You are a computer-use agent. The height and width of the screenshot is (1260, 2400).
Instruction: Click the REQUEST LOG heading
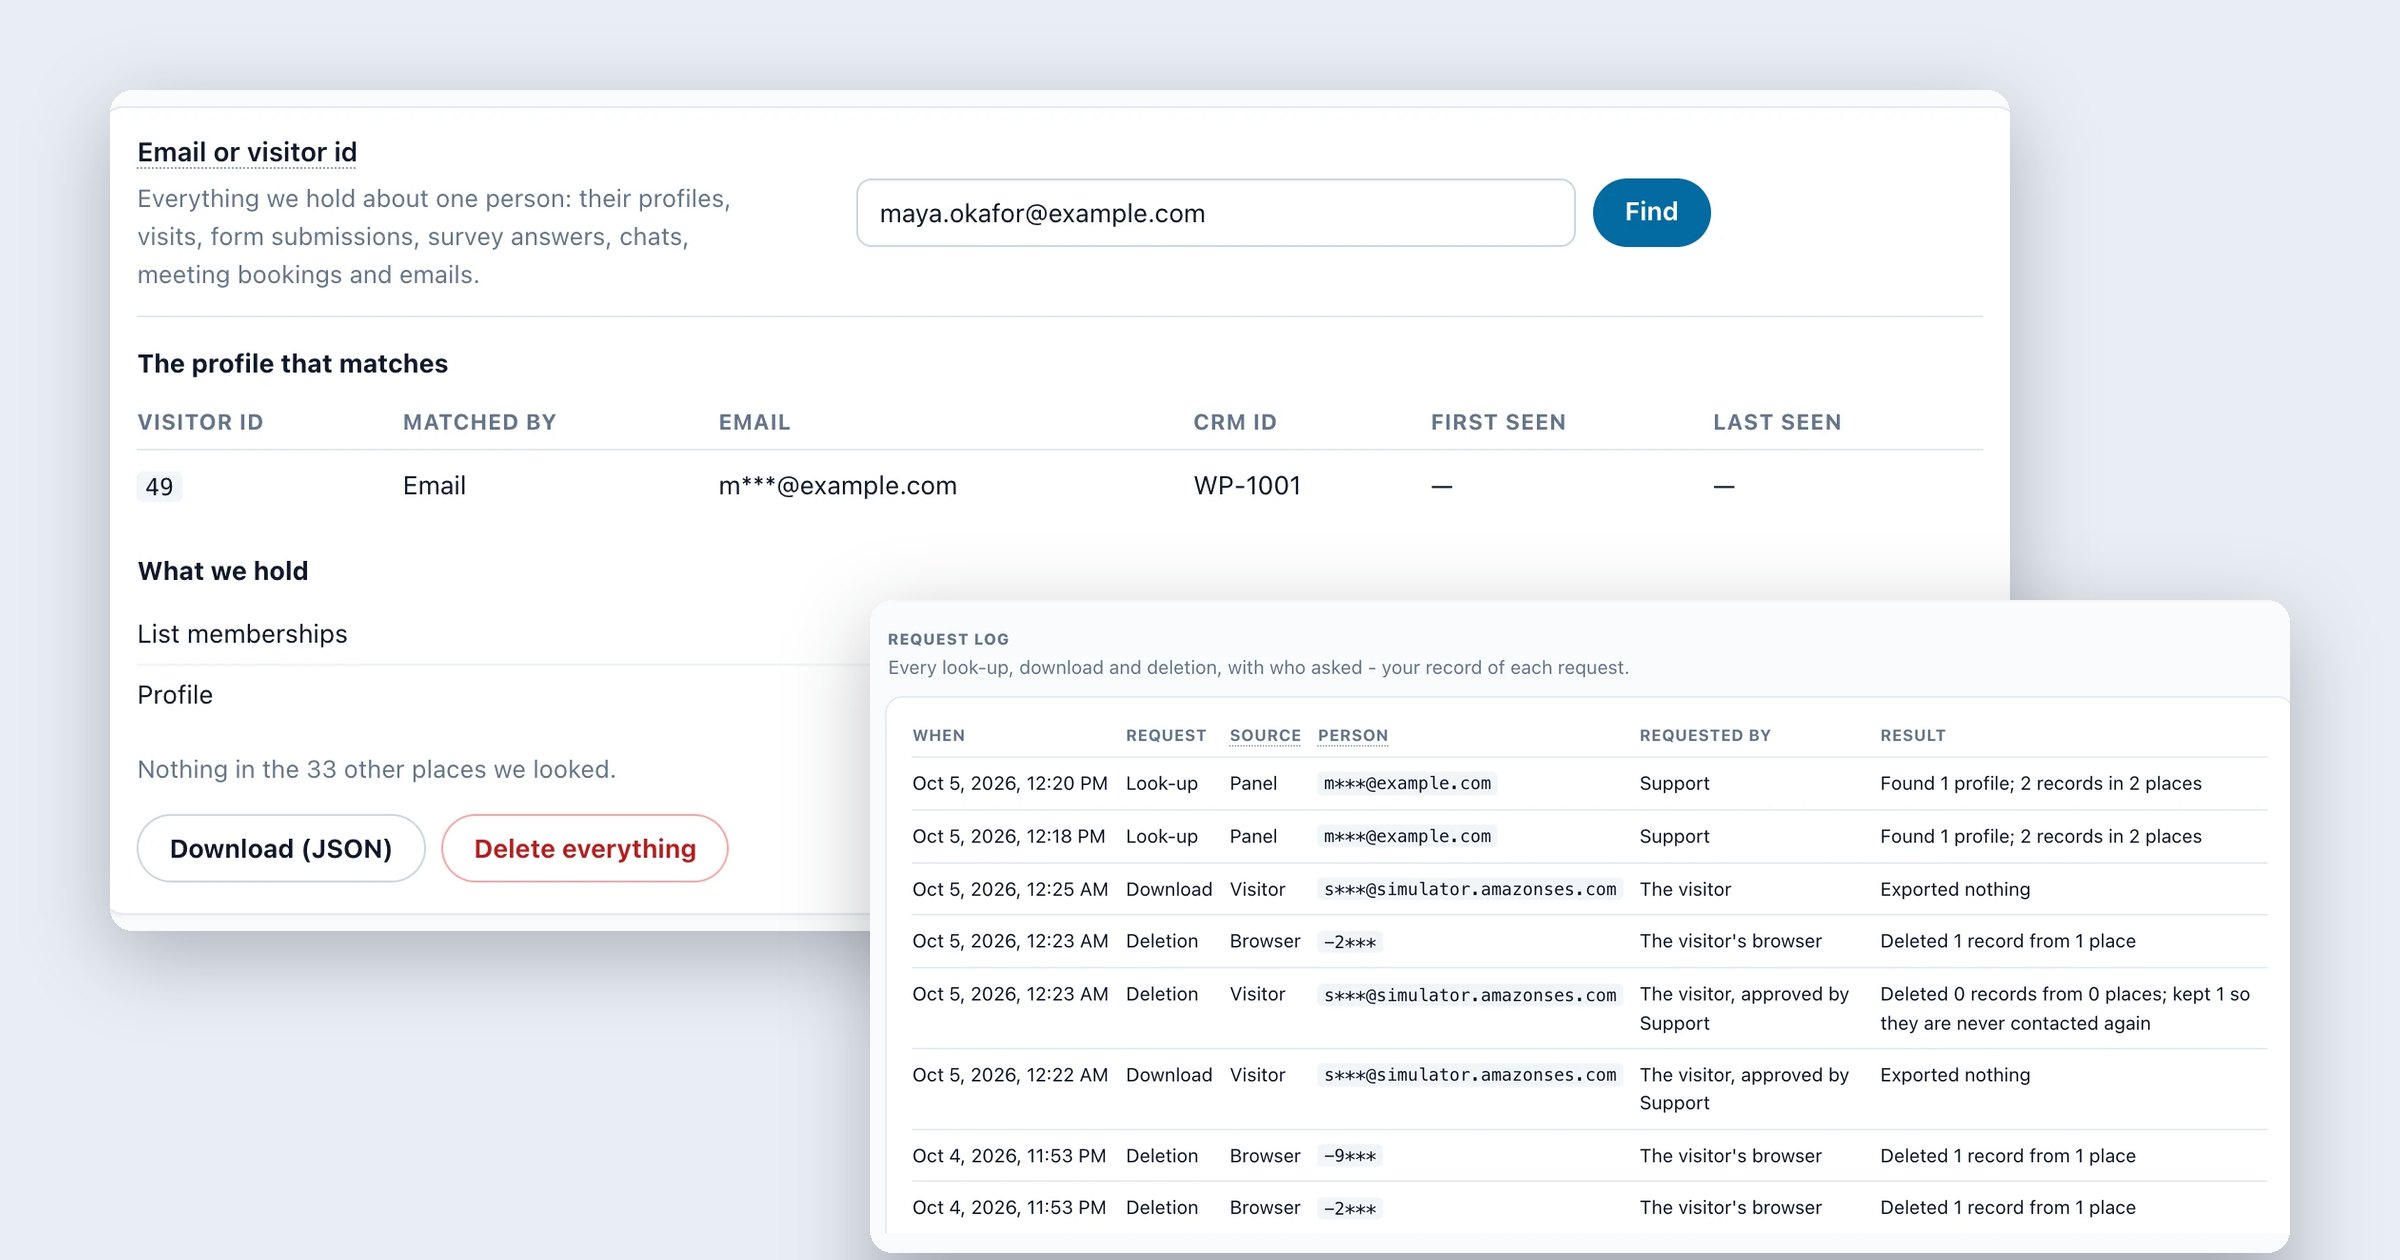point(948,639)
